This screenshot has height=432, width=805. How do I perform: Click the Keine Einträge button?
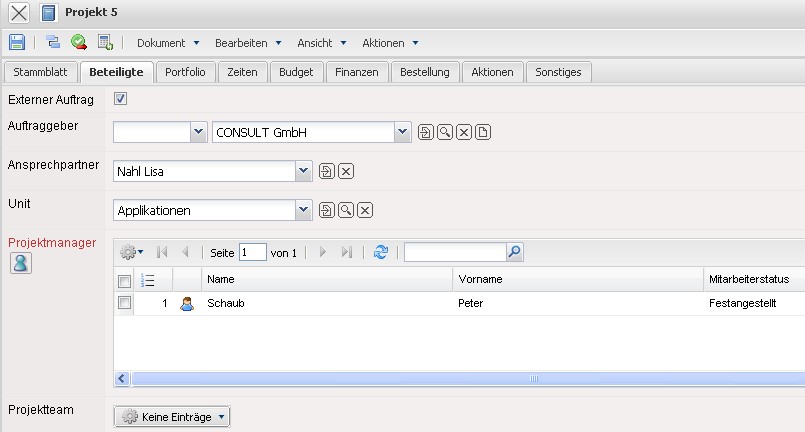172,417
